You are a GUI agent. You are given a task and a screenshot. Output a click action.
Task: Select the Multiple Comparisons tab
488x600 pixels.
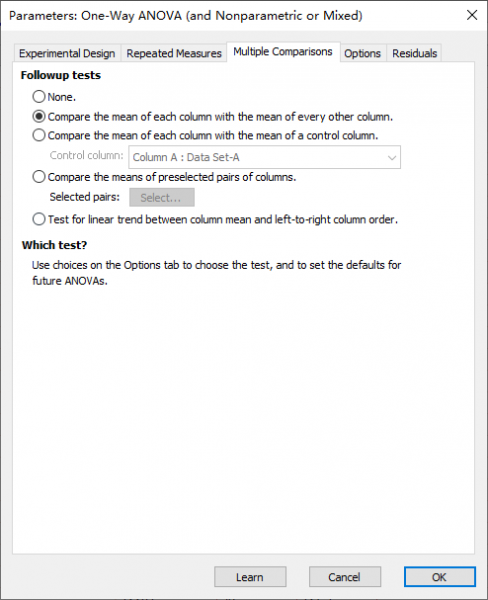(x=283, y=52)
